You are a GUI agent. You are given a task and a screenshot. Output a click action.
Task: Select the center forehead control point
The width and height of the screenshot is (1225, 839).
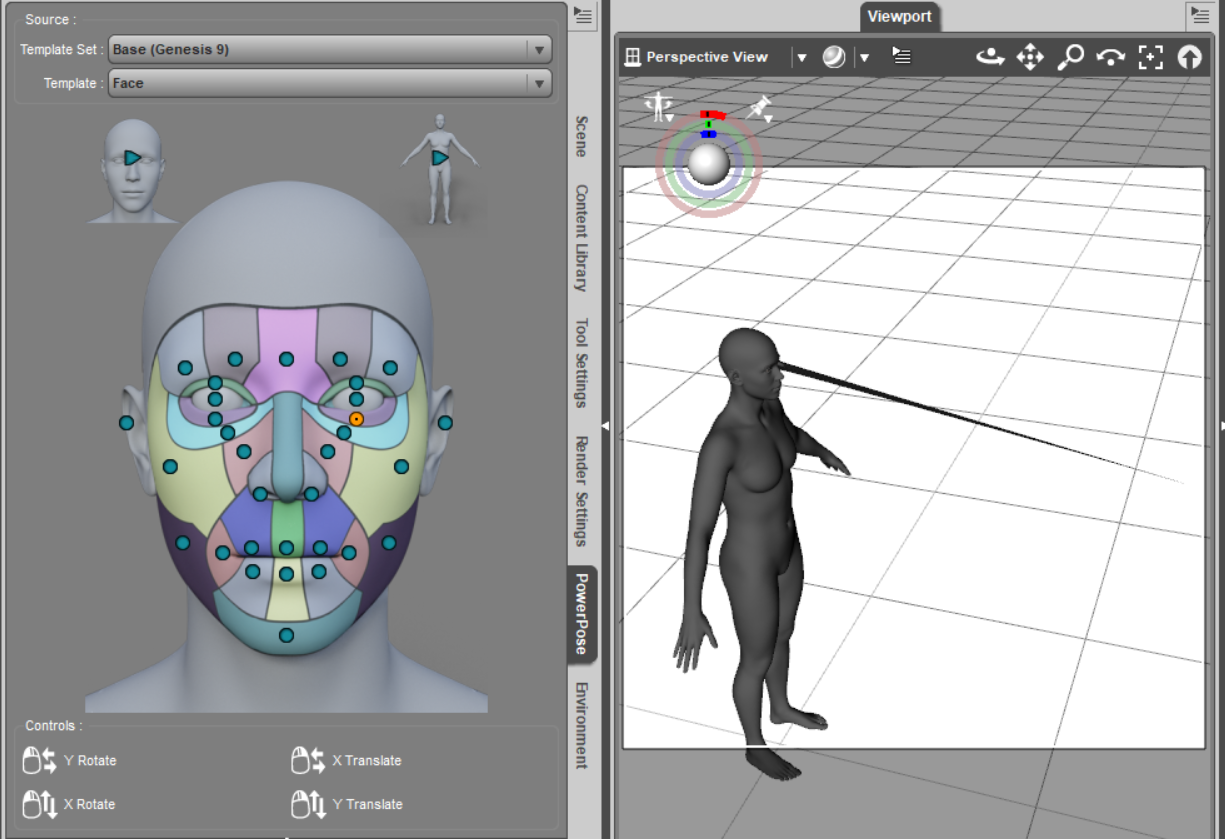286,359
